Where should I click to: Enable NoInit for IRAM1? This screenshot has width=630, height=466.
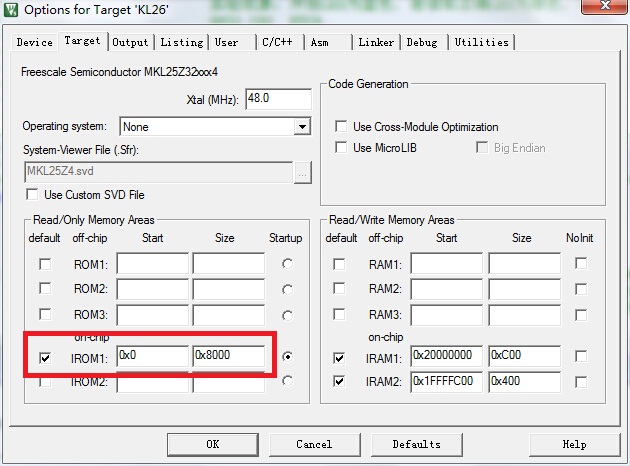point(581,356)
